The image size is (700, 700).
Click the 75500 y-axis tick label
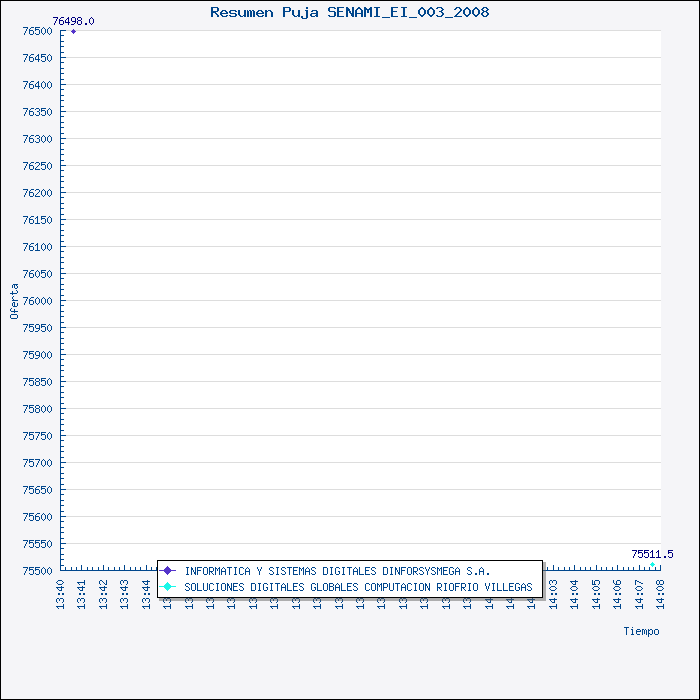pyautogui.click(x=37, y=571)
